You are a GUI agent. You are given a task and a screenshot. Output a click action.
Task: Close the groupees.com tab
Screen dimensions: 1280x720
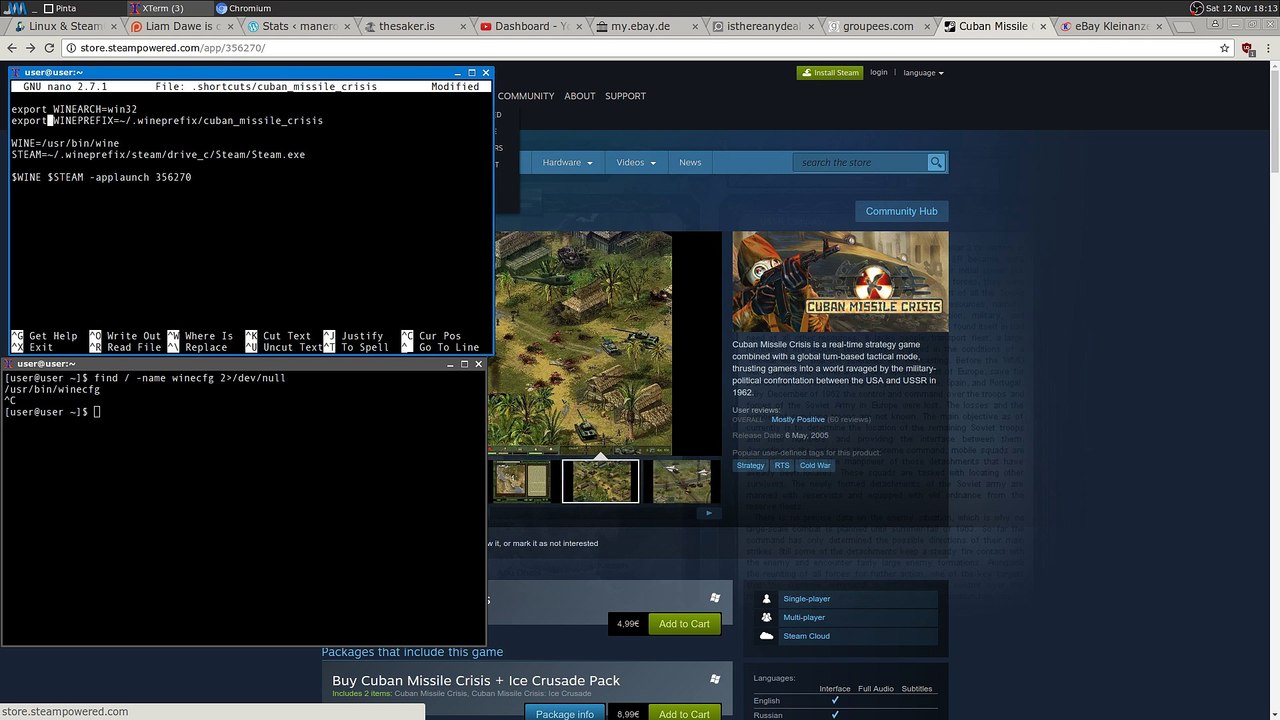click(x=925, y=26)
